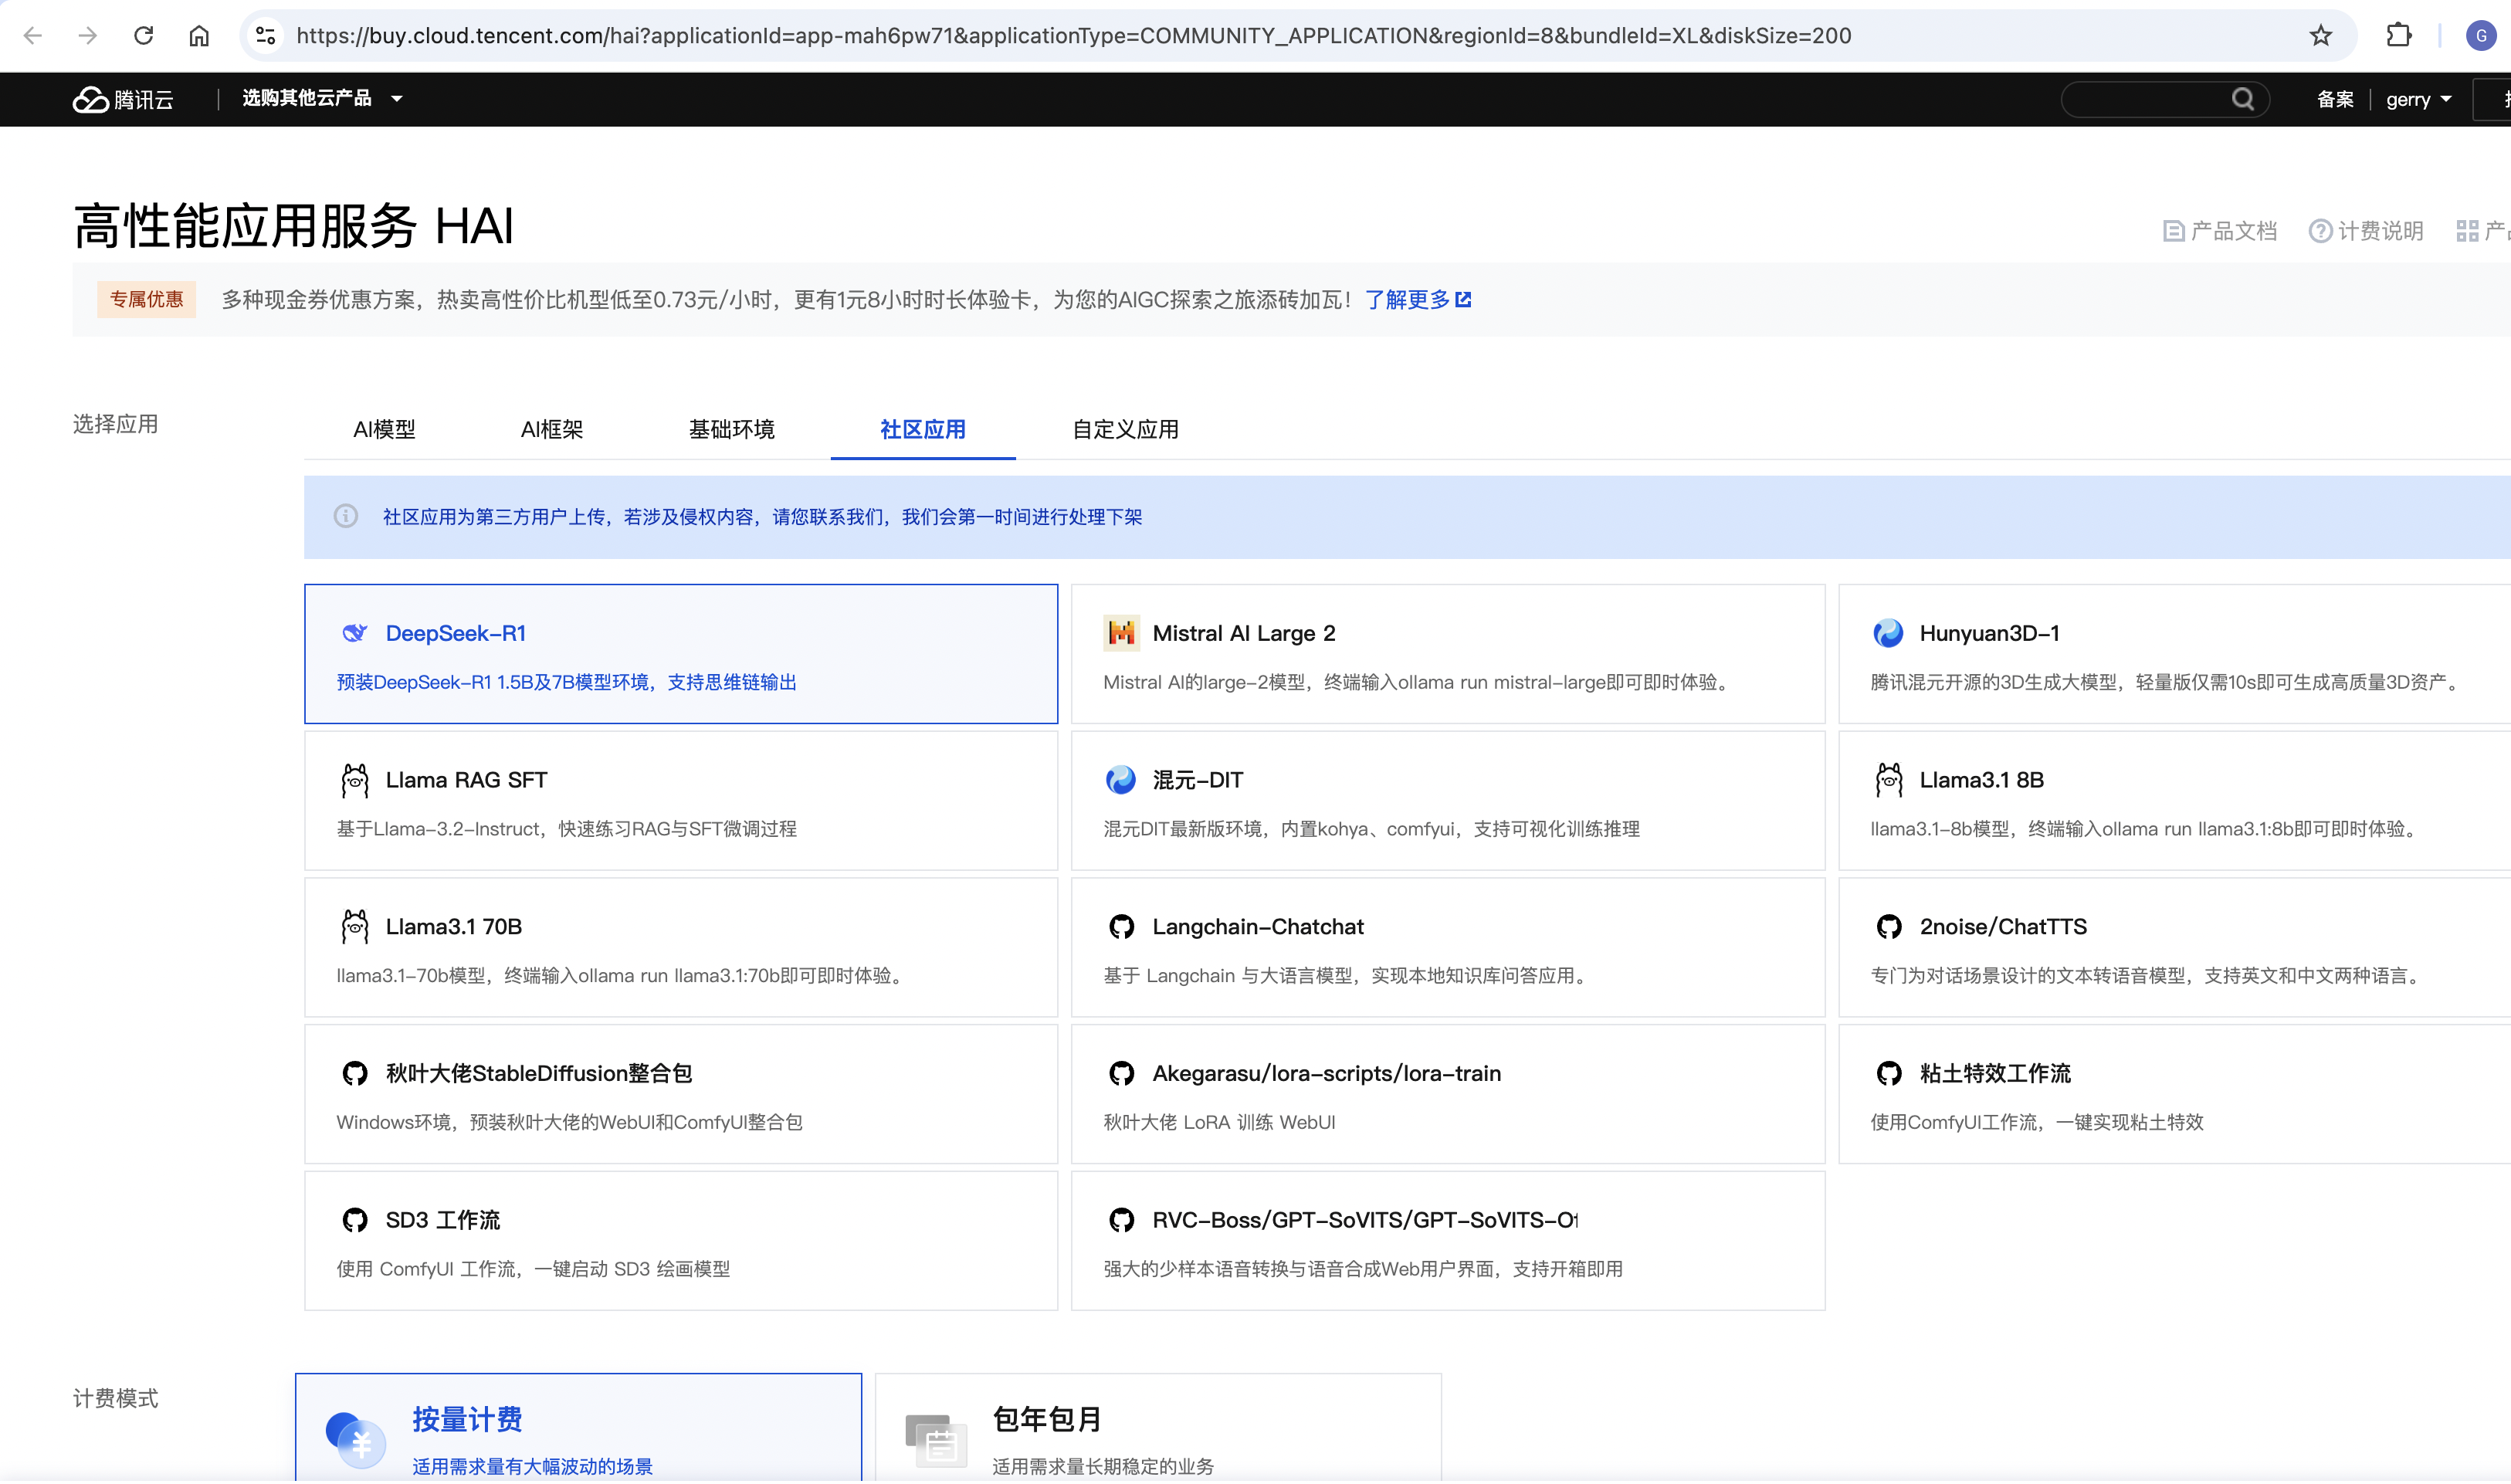Click the 粘土特效工作流 GitHub icon

(x=1888, y=1074)
